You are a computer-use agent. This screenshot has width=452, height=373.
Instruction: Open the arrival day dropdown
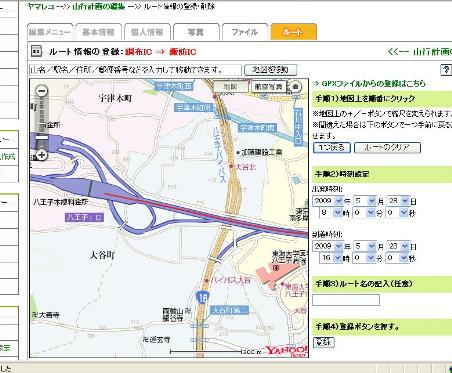[x=398, y=246]
